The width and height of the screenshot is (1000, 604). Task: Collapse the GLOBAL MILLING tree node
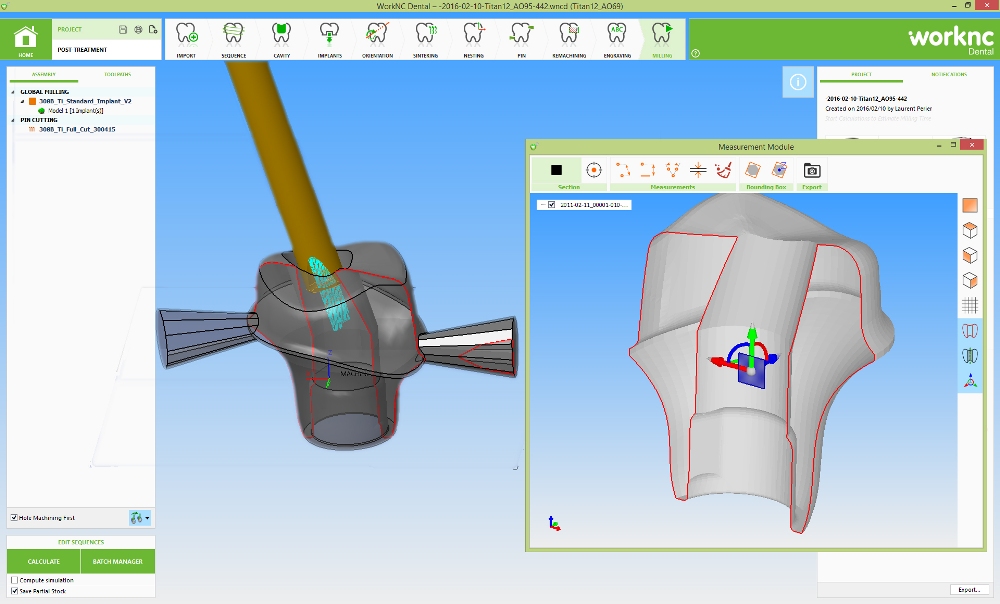[x=13, y=92]
